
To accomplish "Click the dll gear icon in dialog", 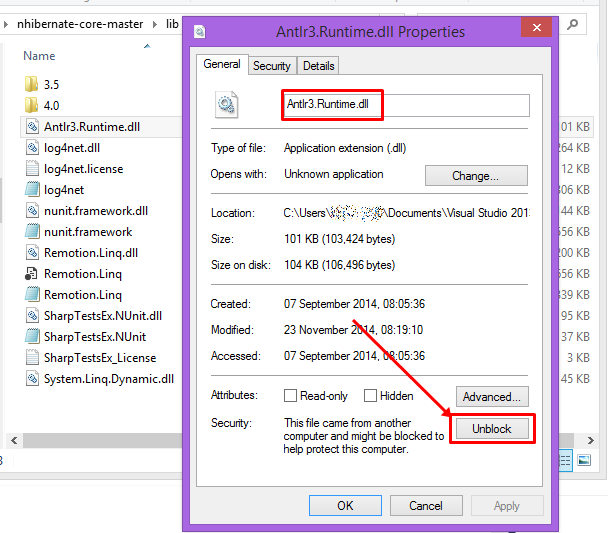I will point(226,104).
